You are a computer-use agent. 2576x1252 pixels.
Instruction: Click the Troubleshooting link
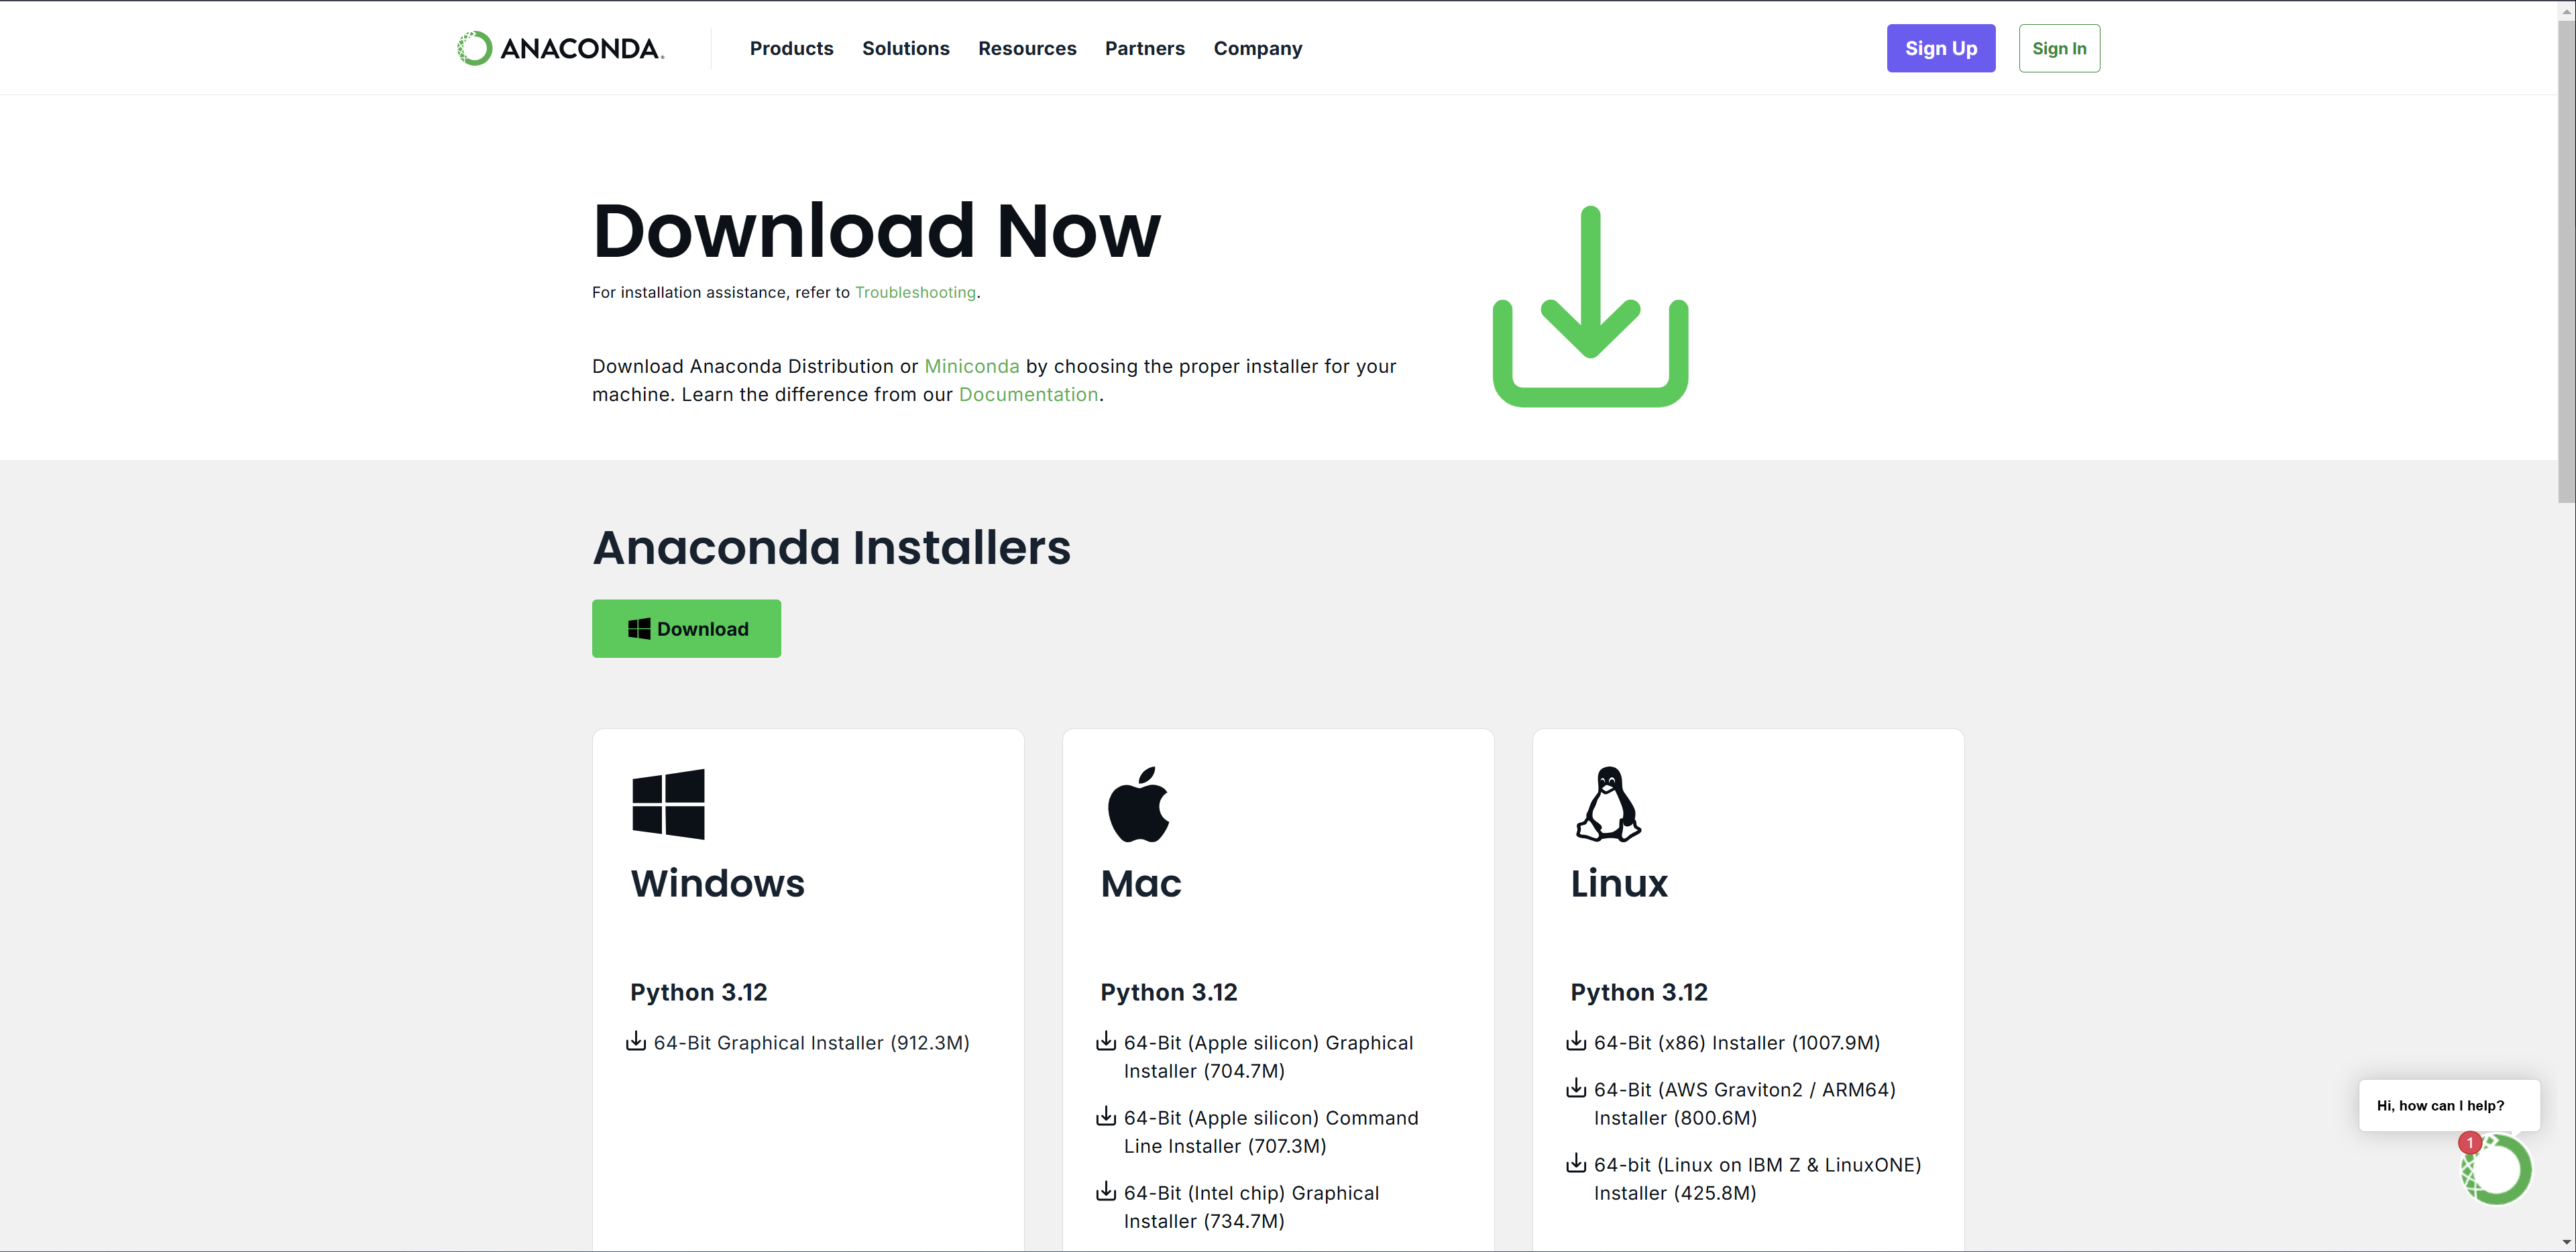coord(913,292)
